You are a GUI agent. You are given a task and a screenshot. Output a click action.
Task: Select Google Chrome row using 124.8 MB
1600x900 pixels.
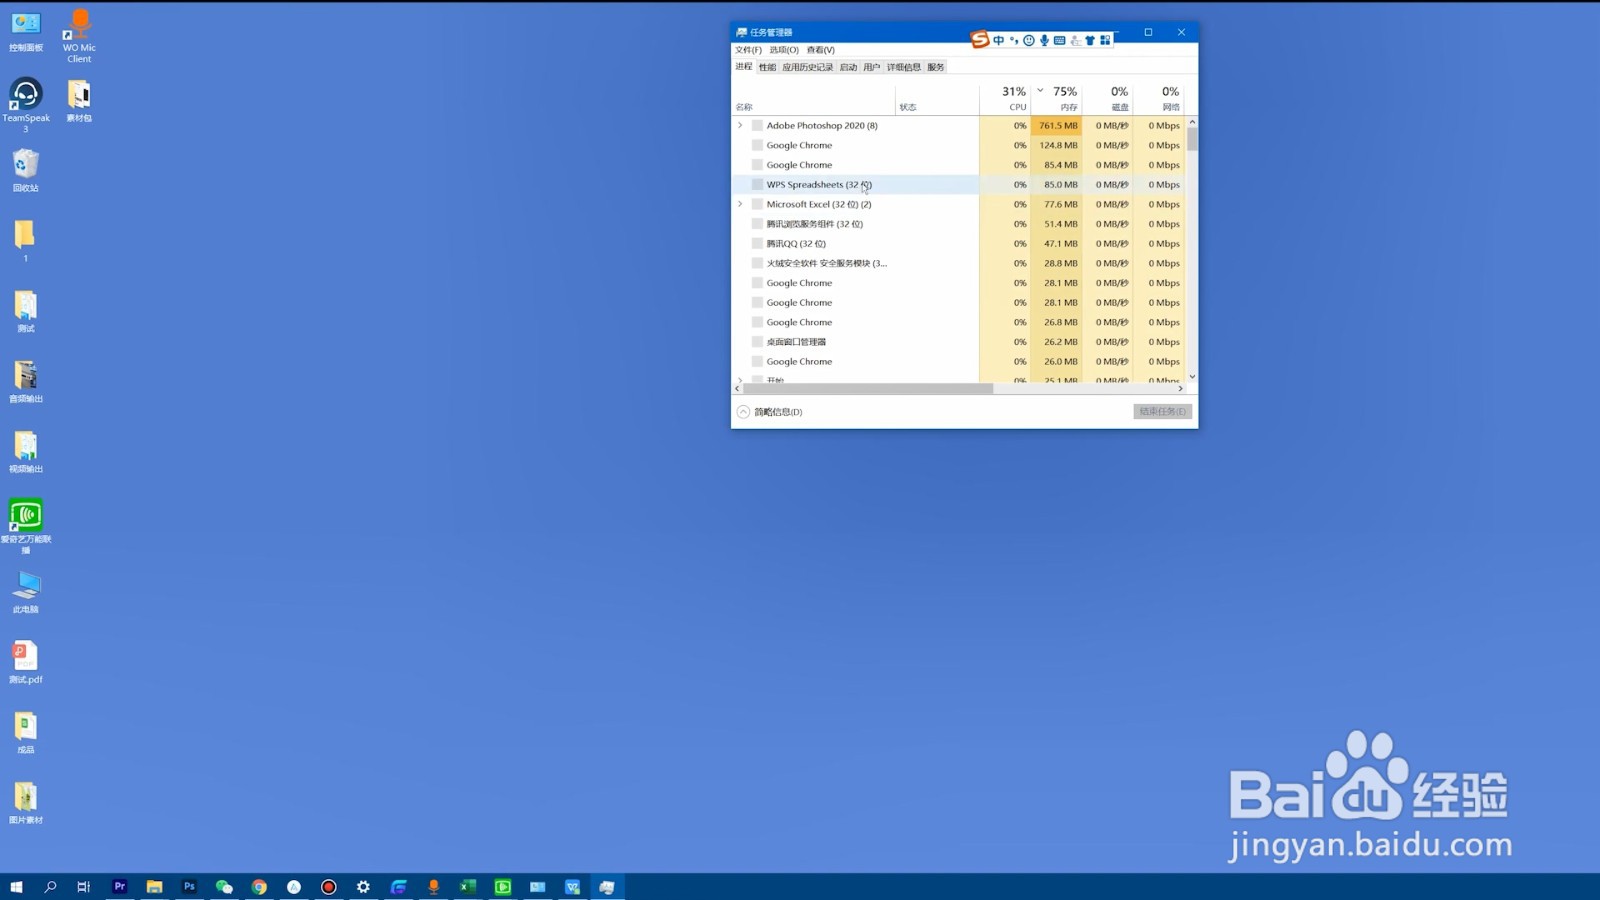click(958, 145)
